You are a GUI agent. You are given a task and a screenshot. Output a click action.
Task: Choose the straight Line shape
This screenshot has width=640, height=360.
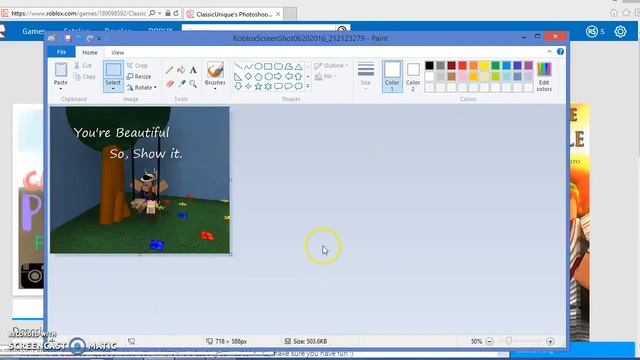point(238,67)
